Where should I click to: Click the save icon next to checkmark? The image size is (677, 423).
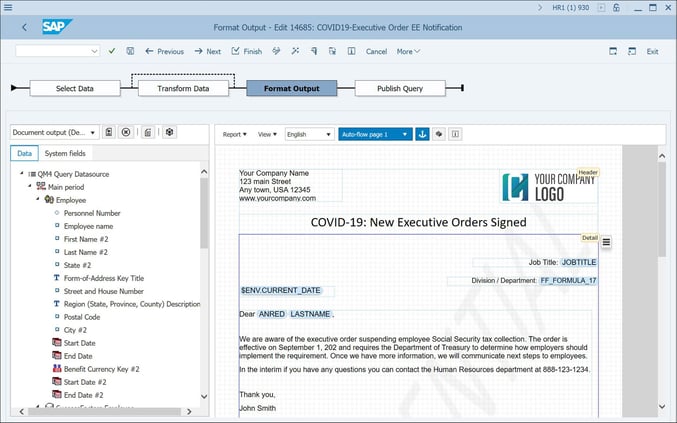click(130, 51)
